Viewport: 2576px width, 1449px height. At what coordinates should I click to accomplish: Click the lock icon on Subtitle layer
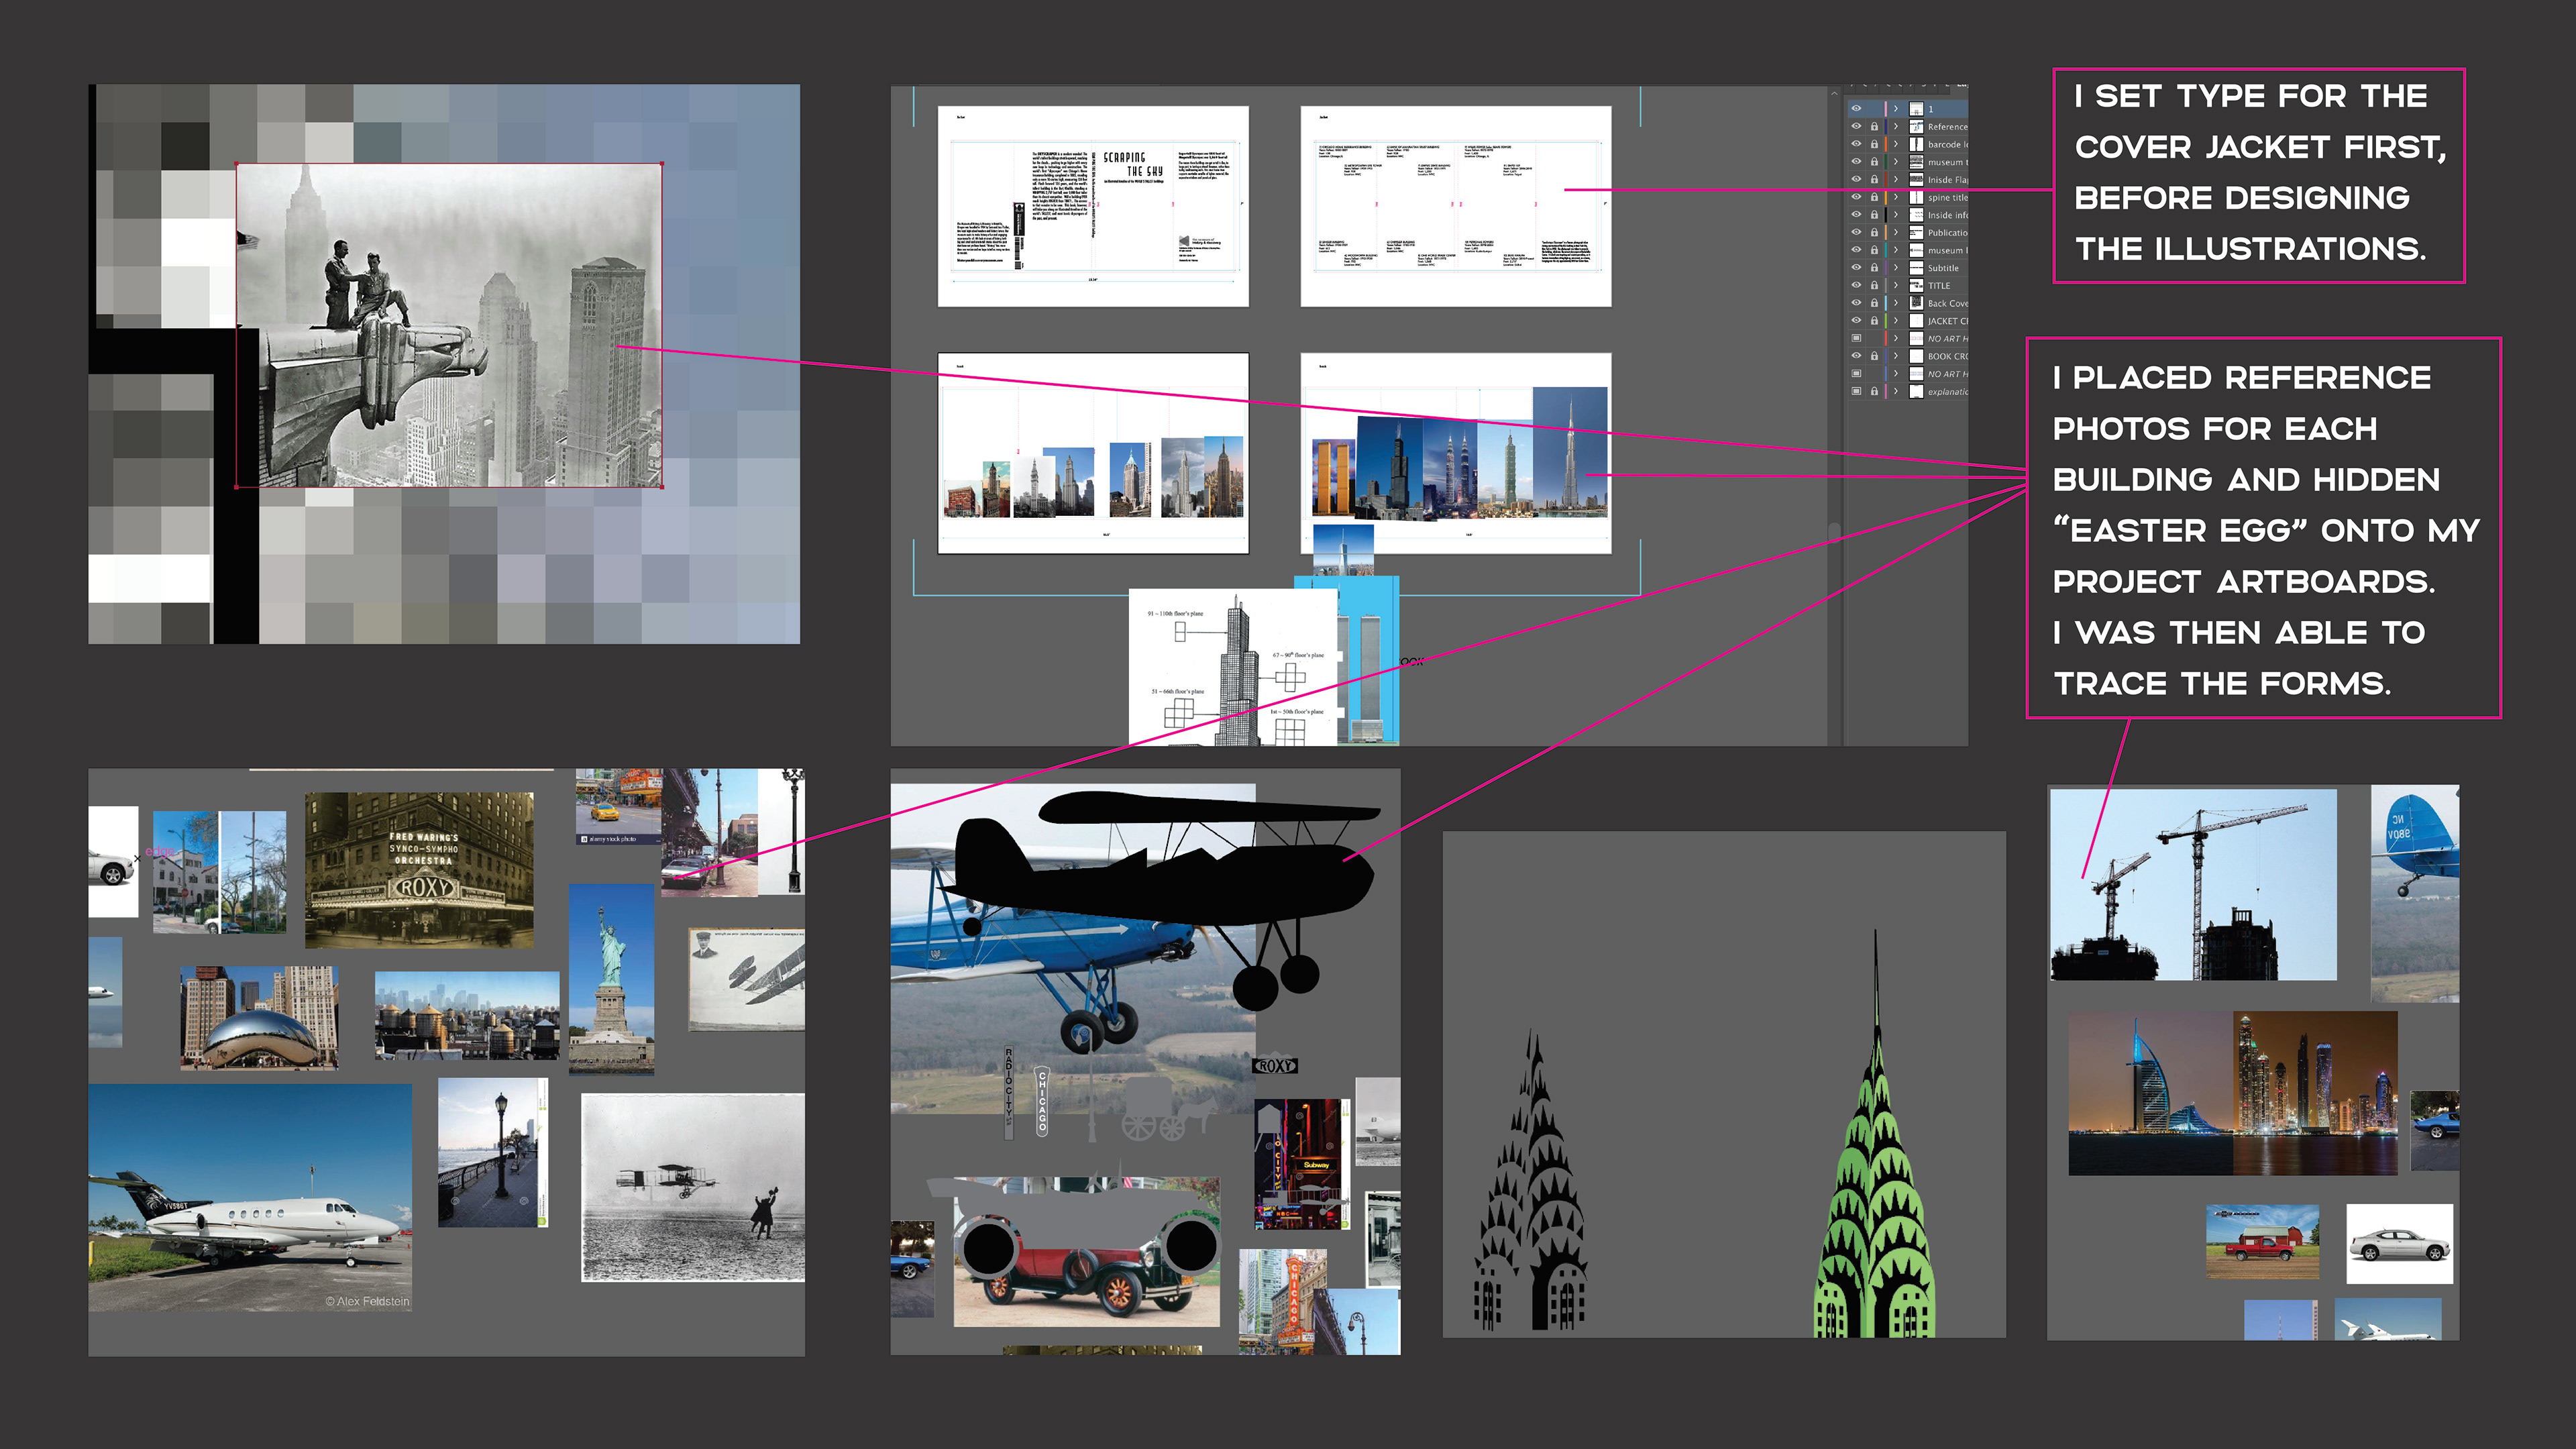[1874, 268]
